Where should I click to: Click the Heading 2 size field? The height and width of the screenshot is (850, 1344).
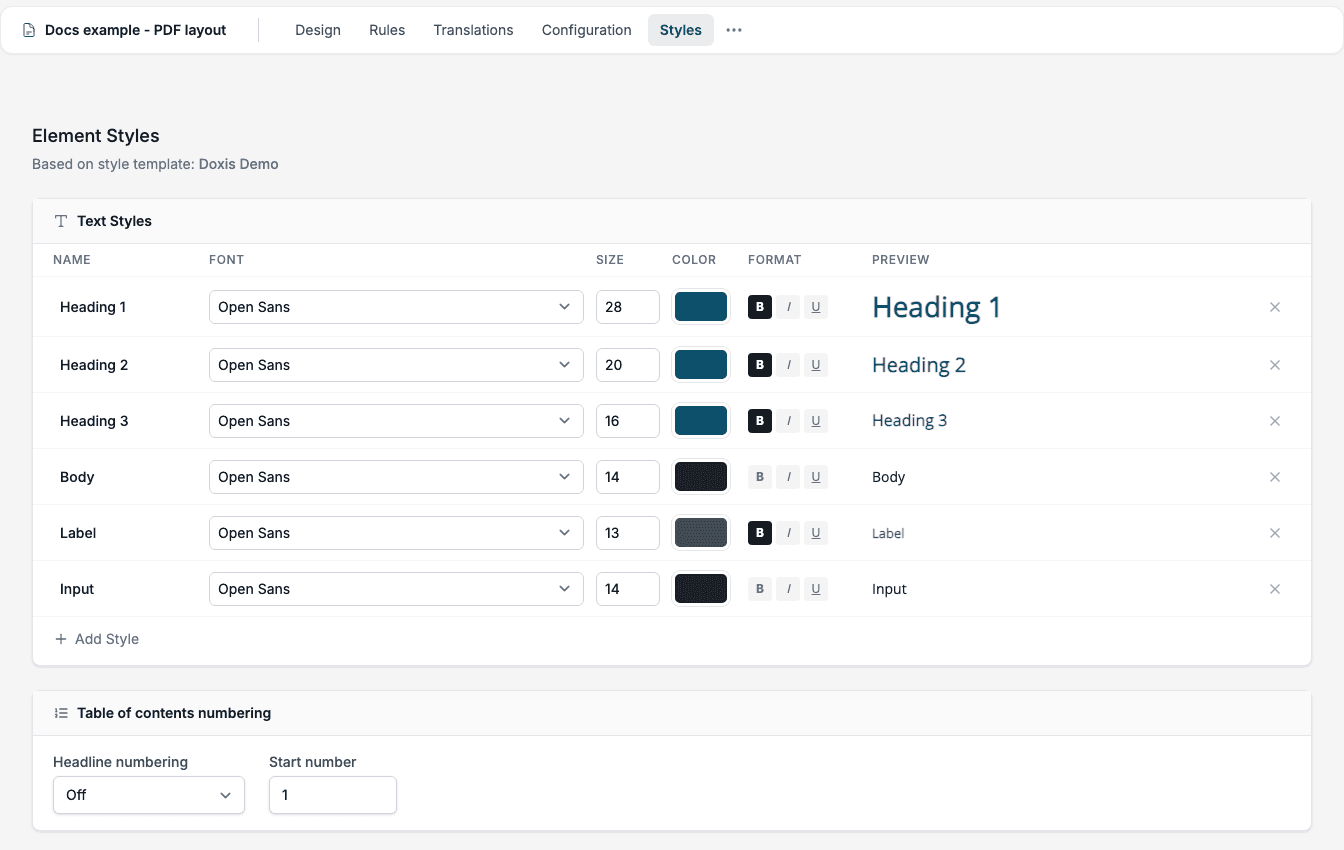click(x=628, y=365)
